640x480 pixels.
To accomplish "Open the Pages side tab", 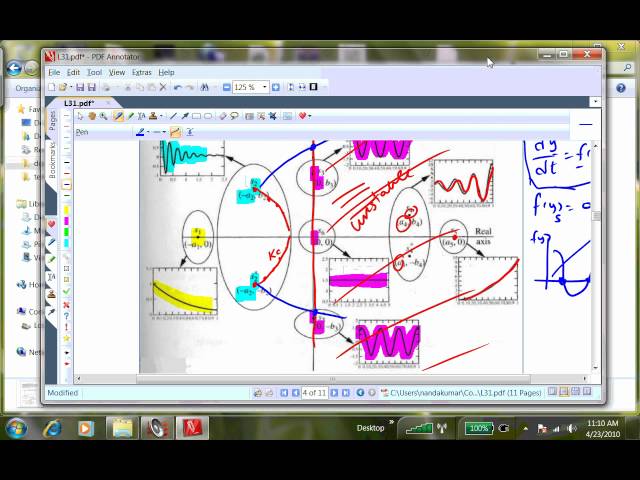I will (x=52, y=120).
